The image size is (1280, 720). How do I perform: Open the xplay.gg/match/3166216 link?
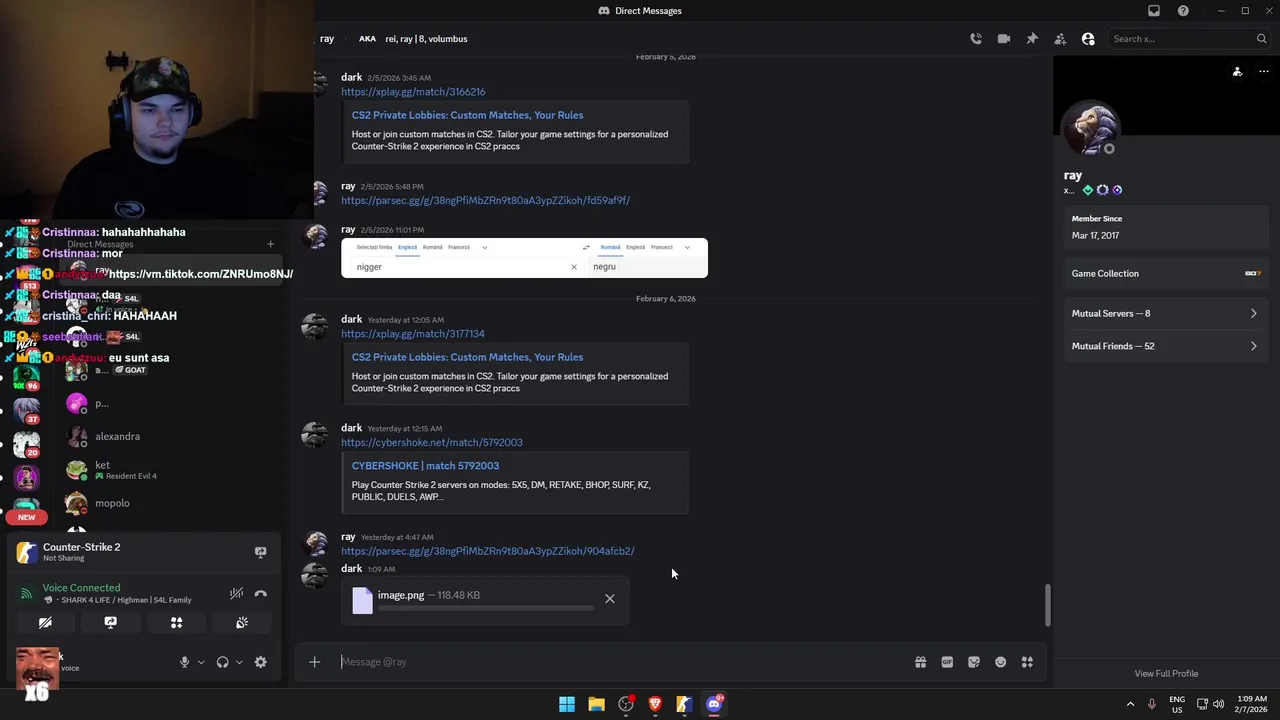[413, 92]
